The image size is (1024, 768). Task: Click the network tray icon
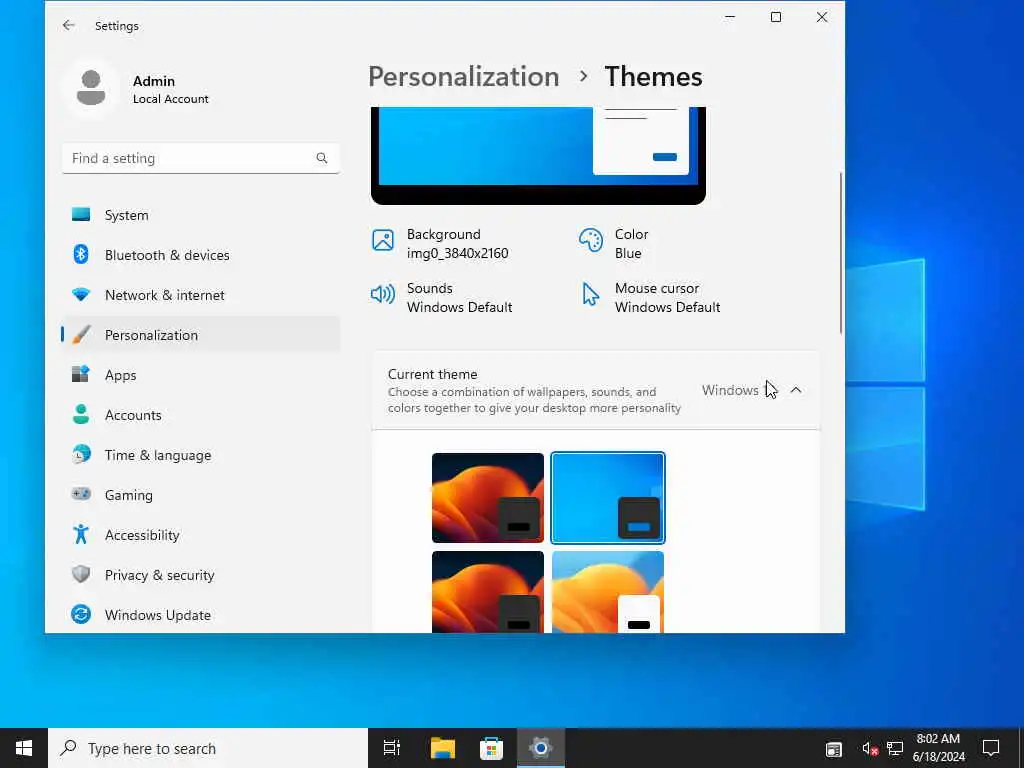(895, 748)
